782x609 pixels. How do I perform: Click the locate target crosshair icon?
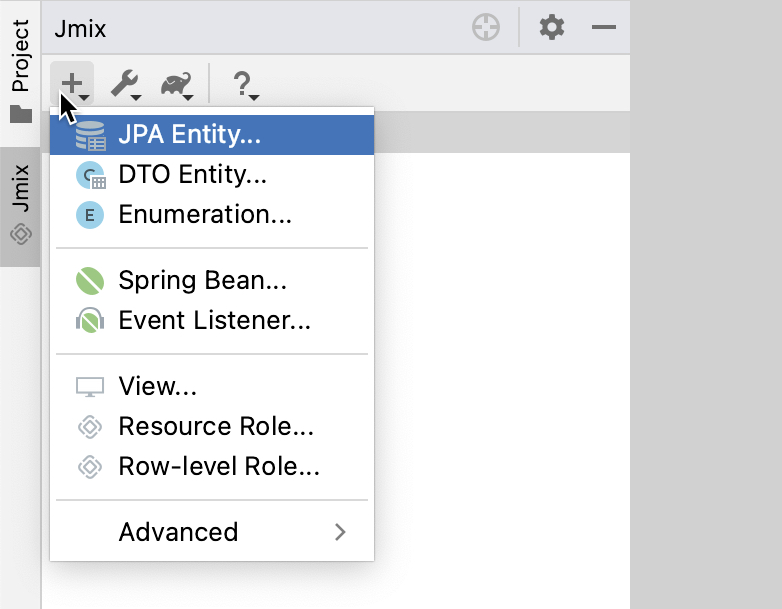click(x=486, y=28)
